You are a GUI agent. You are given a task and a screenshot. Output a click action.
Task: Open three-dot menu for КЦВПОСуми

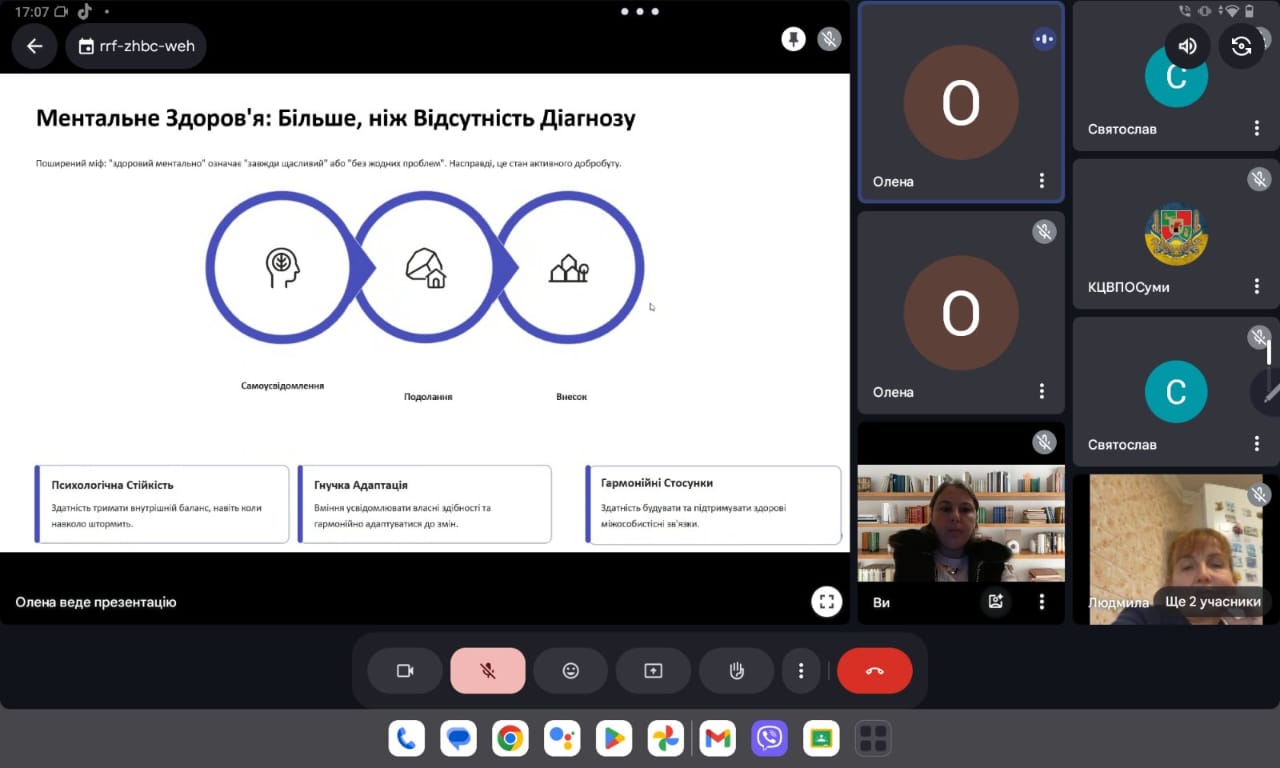pyautogui.click(x=1257, y=287)
